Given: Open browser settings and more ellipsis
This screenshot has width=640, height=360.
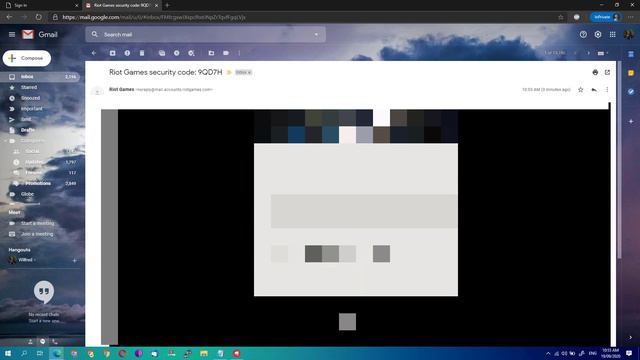Looking at the screenshot, I should [631, 17].
